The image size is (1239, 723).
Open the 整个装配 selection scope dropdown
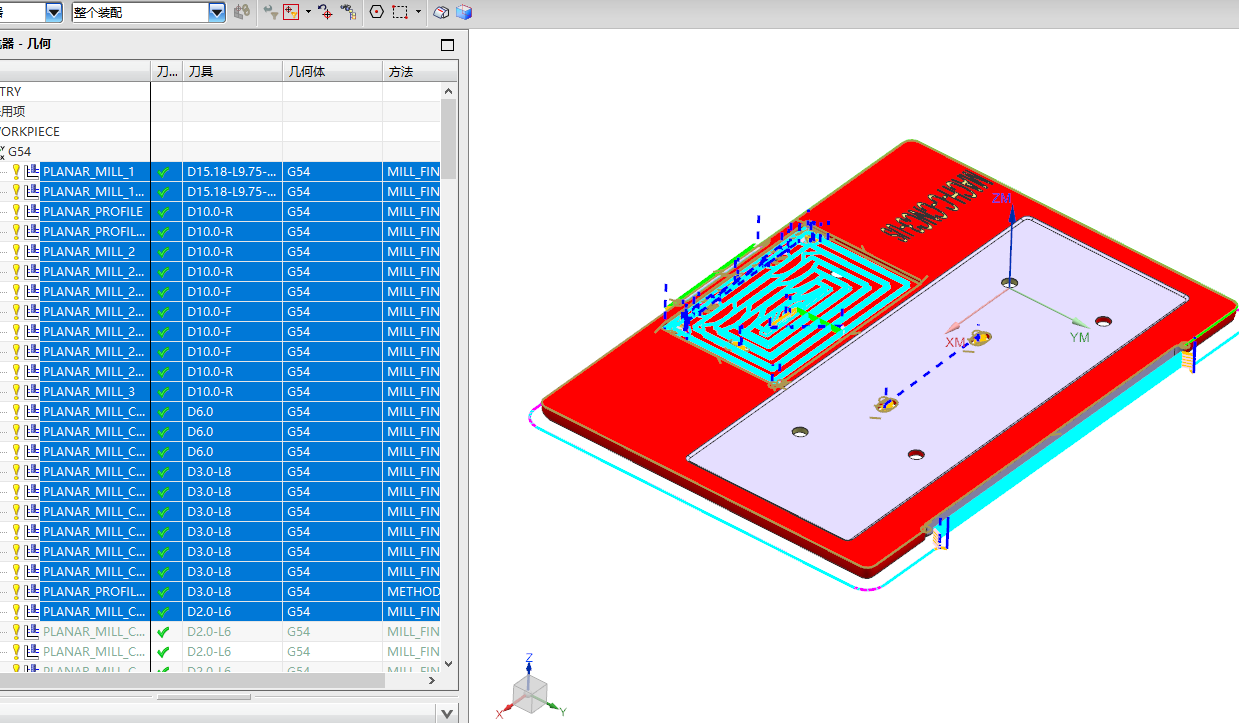click(217, 12)
